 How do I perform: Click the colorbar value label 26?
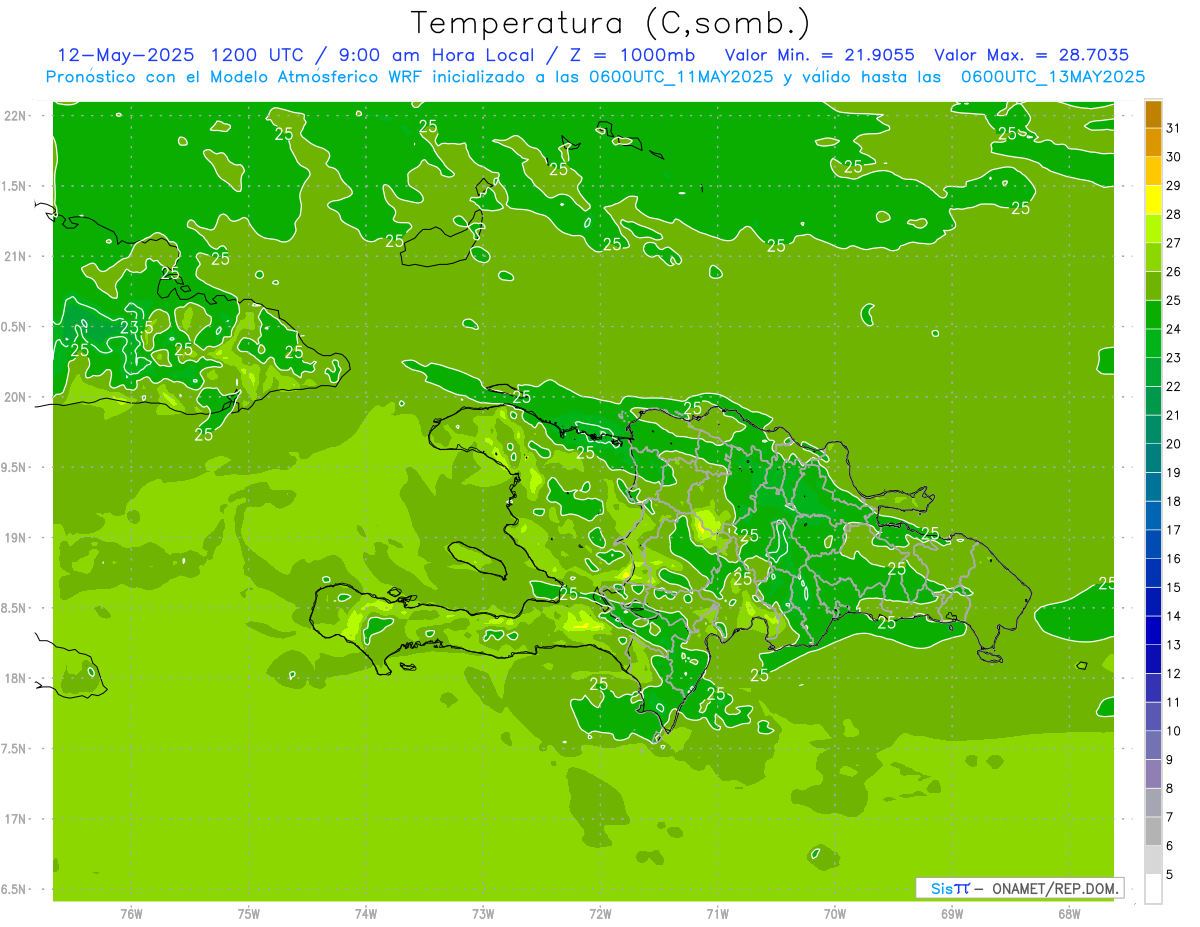click(x=1174, y=272)
